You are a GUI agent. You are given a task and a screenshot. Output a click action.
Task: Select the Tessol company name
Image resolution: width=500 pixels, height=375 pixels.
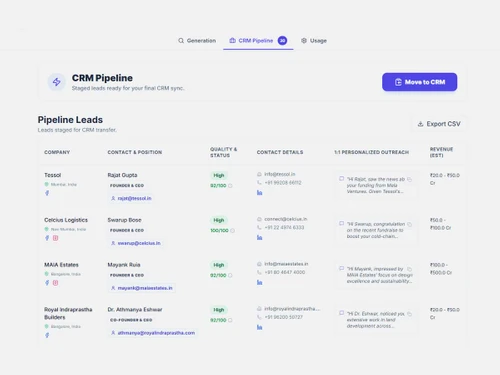(53, 175)
